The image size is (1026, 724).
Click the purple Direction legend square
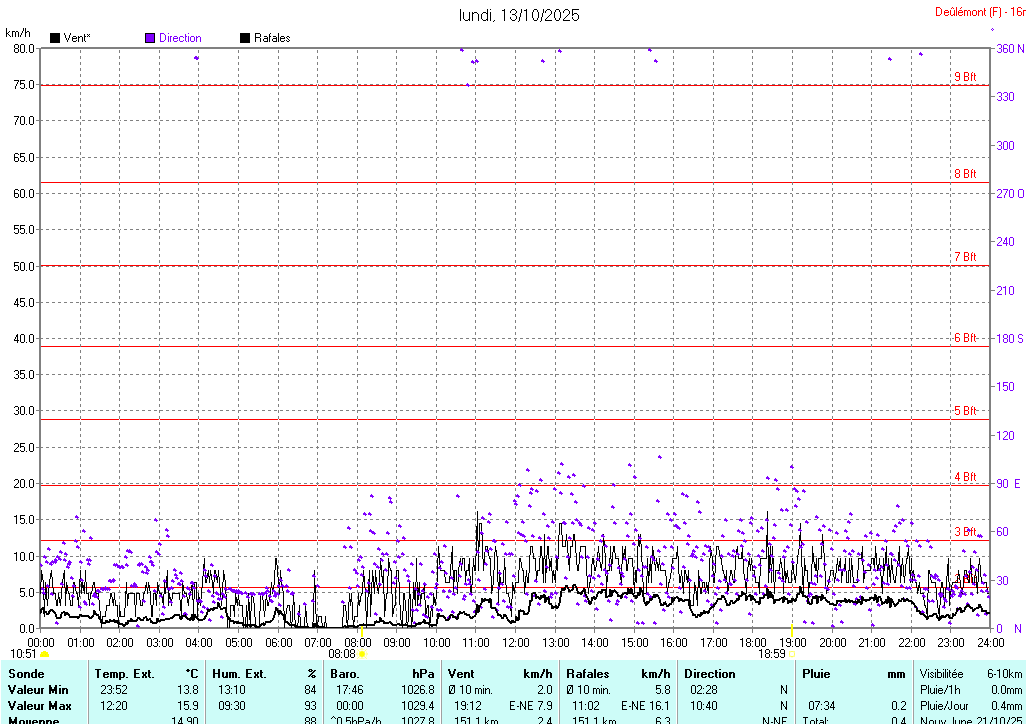[150, 38]
